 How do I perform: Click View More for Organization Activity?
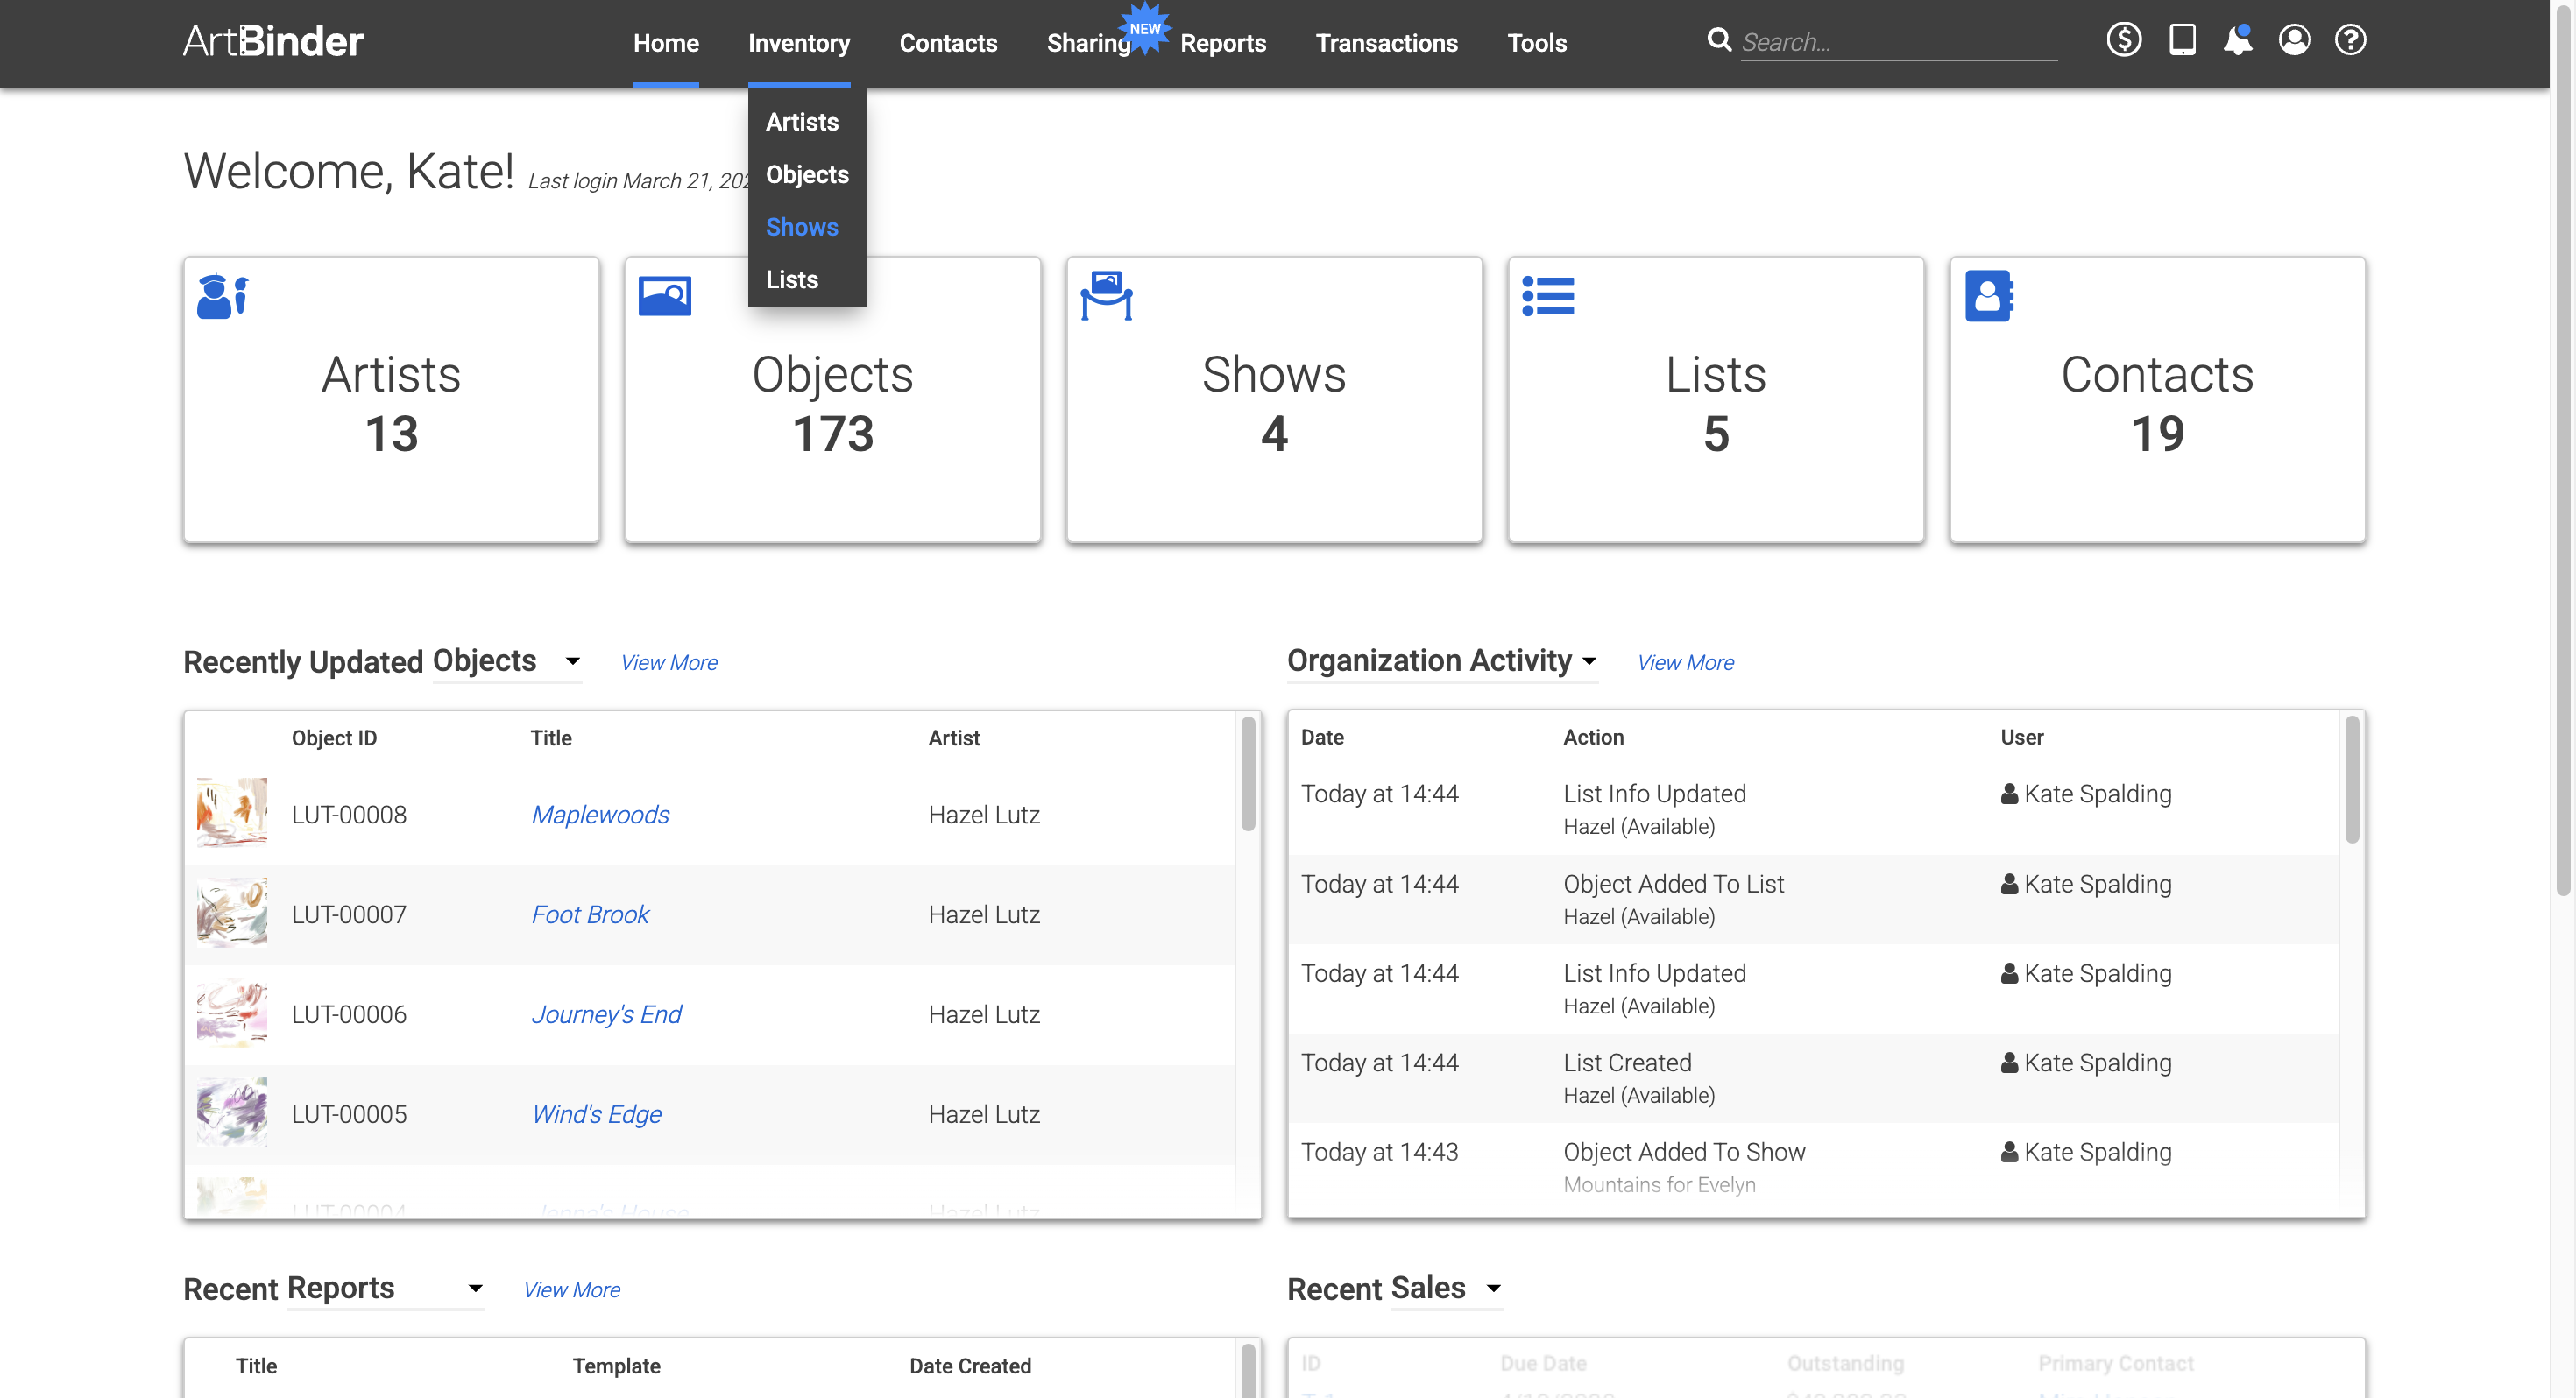tap(1686, 662)
